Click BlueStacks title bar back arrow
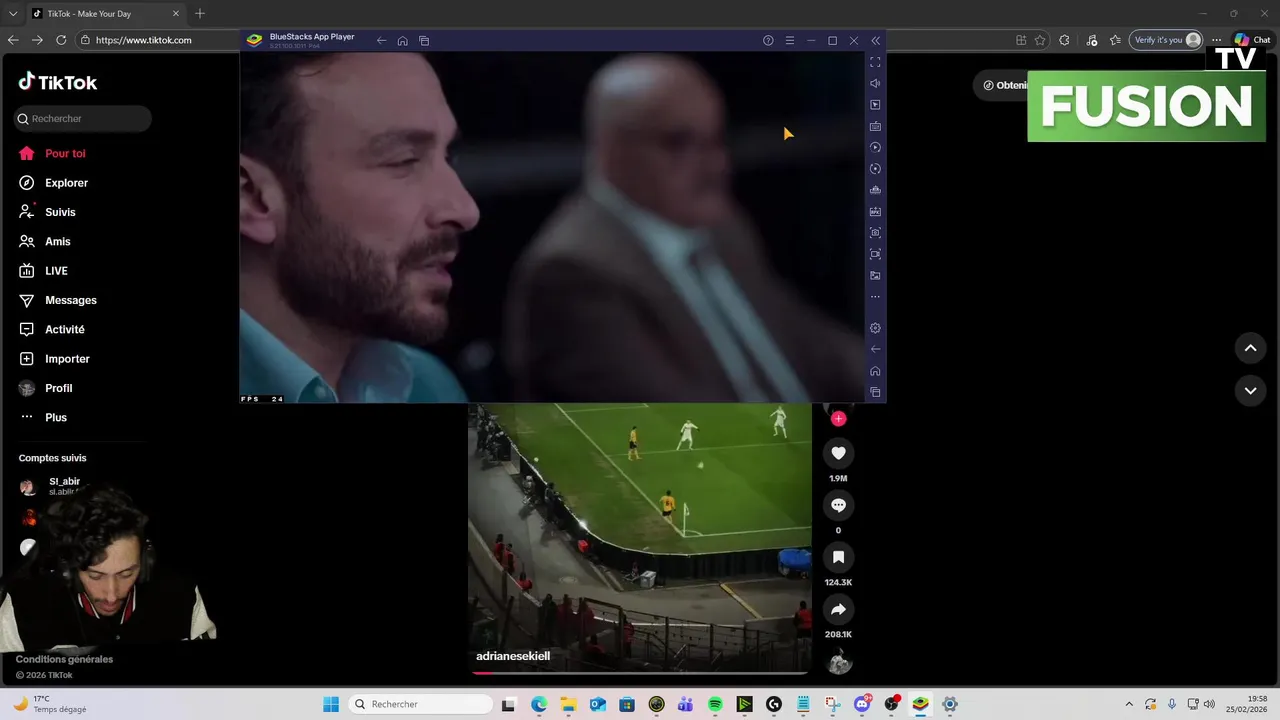Viewport: 1280px width, 720px height. point(381,41)
